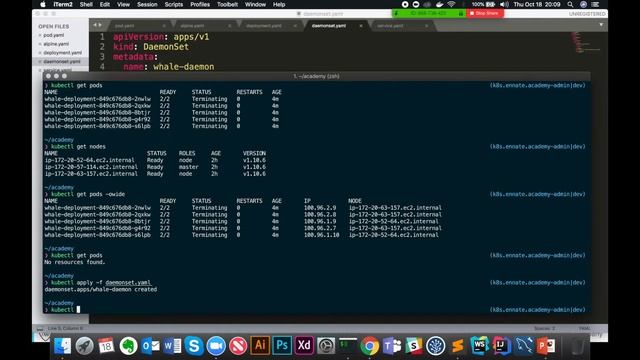Open the Scripts menu
The image size is (640, 360).
click(173, 4)
